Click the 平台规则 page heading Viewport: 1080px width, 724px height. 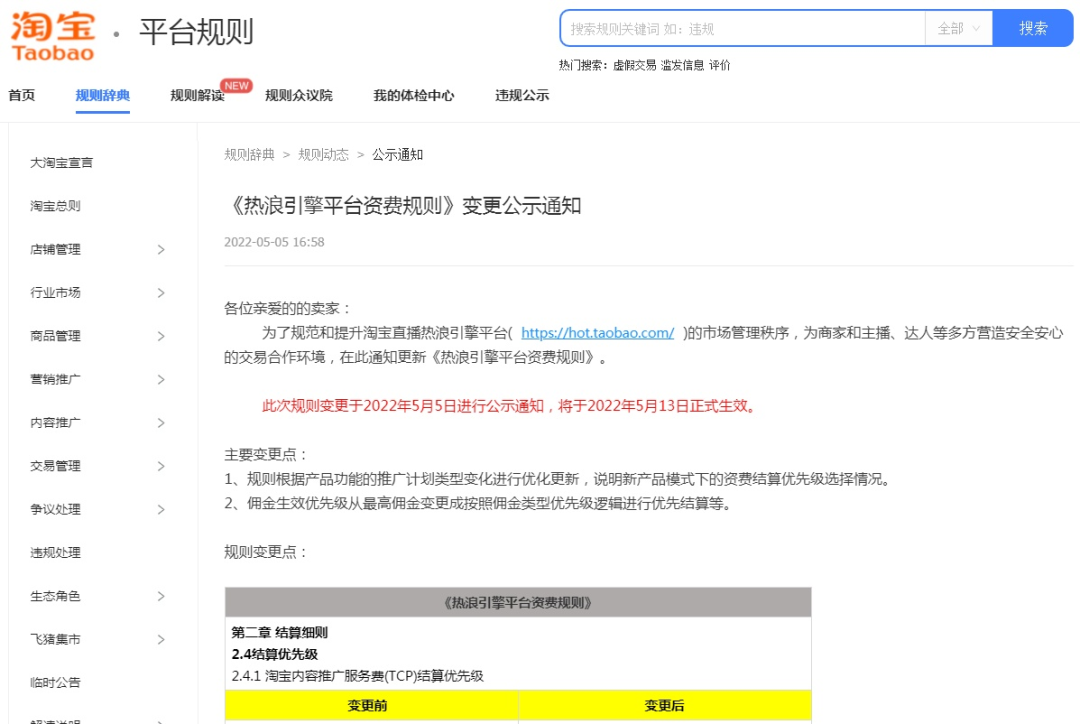[196, 32]
